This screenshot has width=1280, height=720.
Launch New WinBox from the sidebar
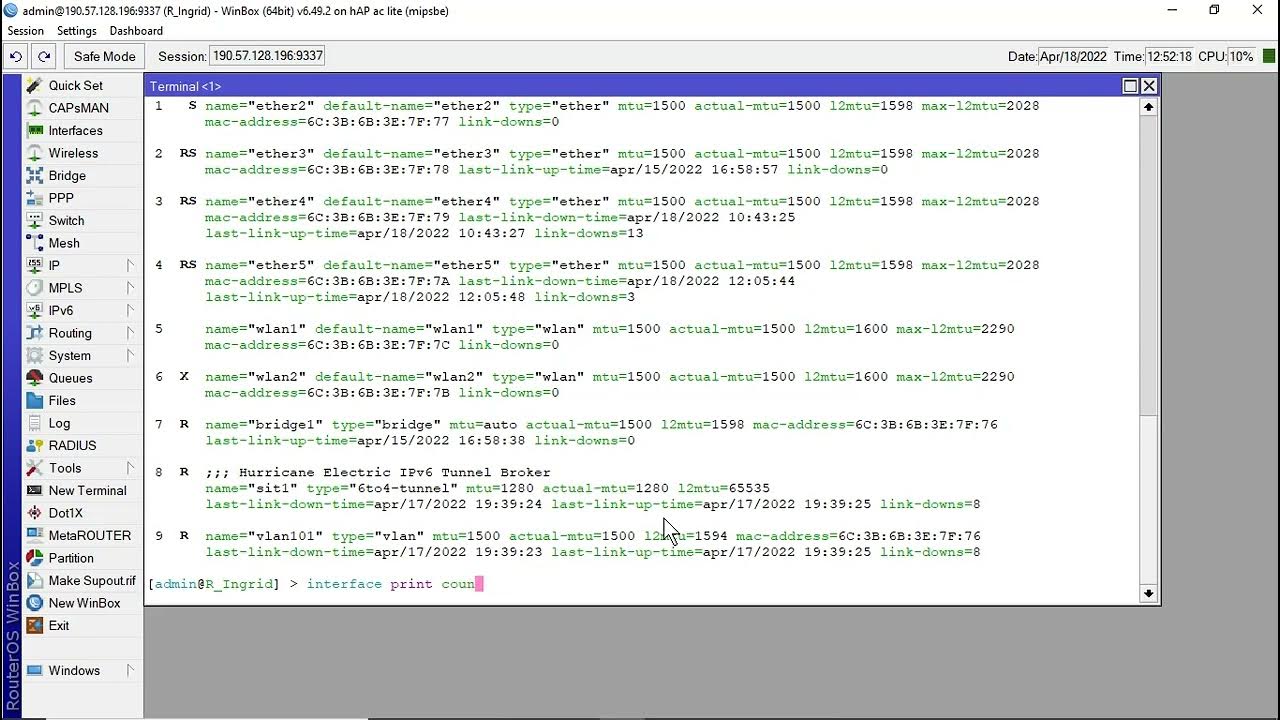[x=84, y=603]
